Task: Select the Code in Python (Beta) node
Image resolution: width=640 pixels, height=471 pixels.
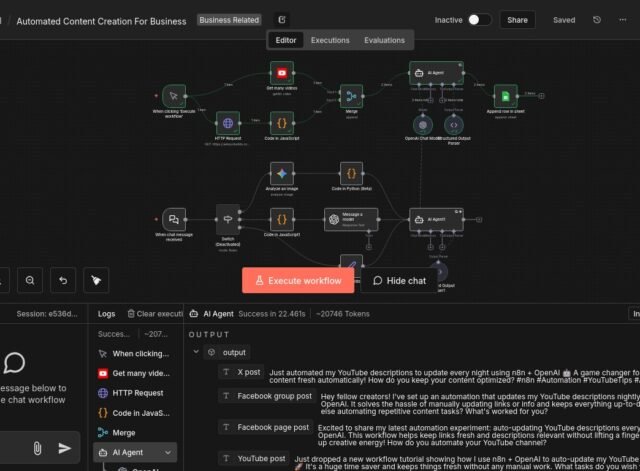Action: 351,173
